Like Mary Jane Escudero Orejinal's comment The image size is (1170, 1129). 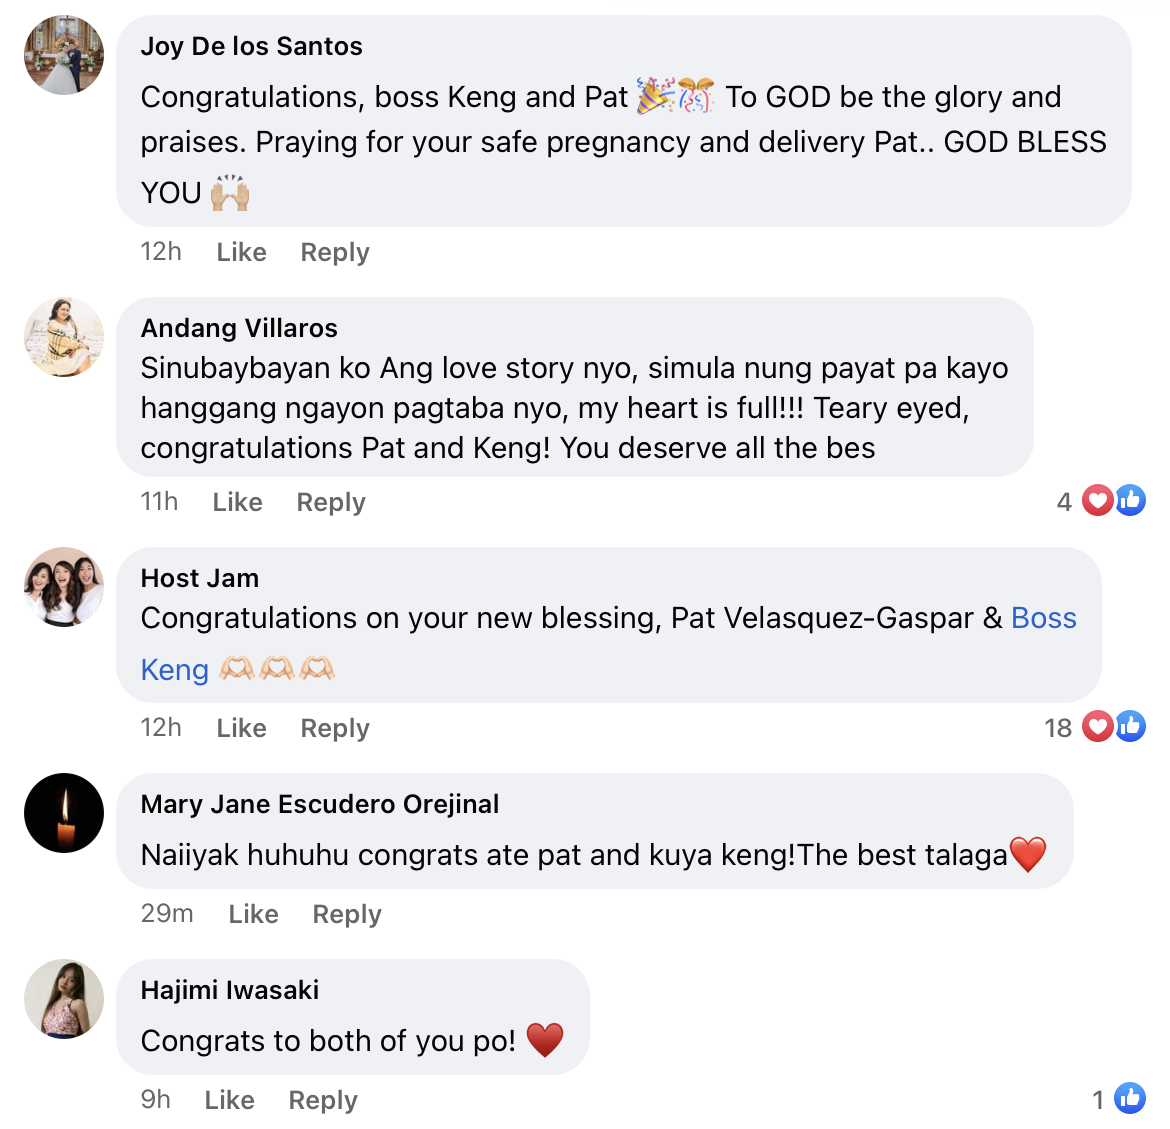coord(253,914)
